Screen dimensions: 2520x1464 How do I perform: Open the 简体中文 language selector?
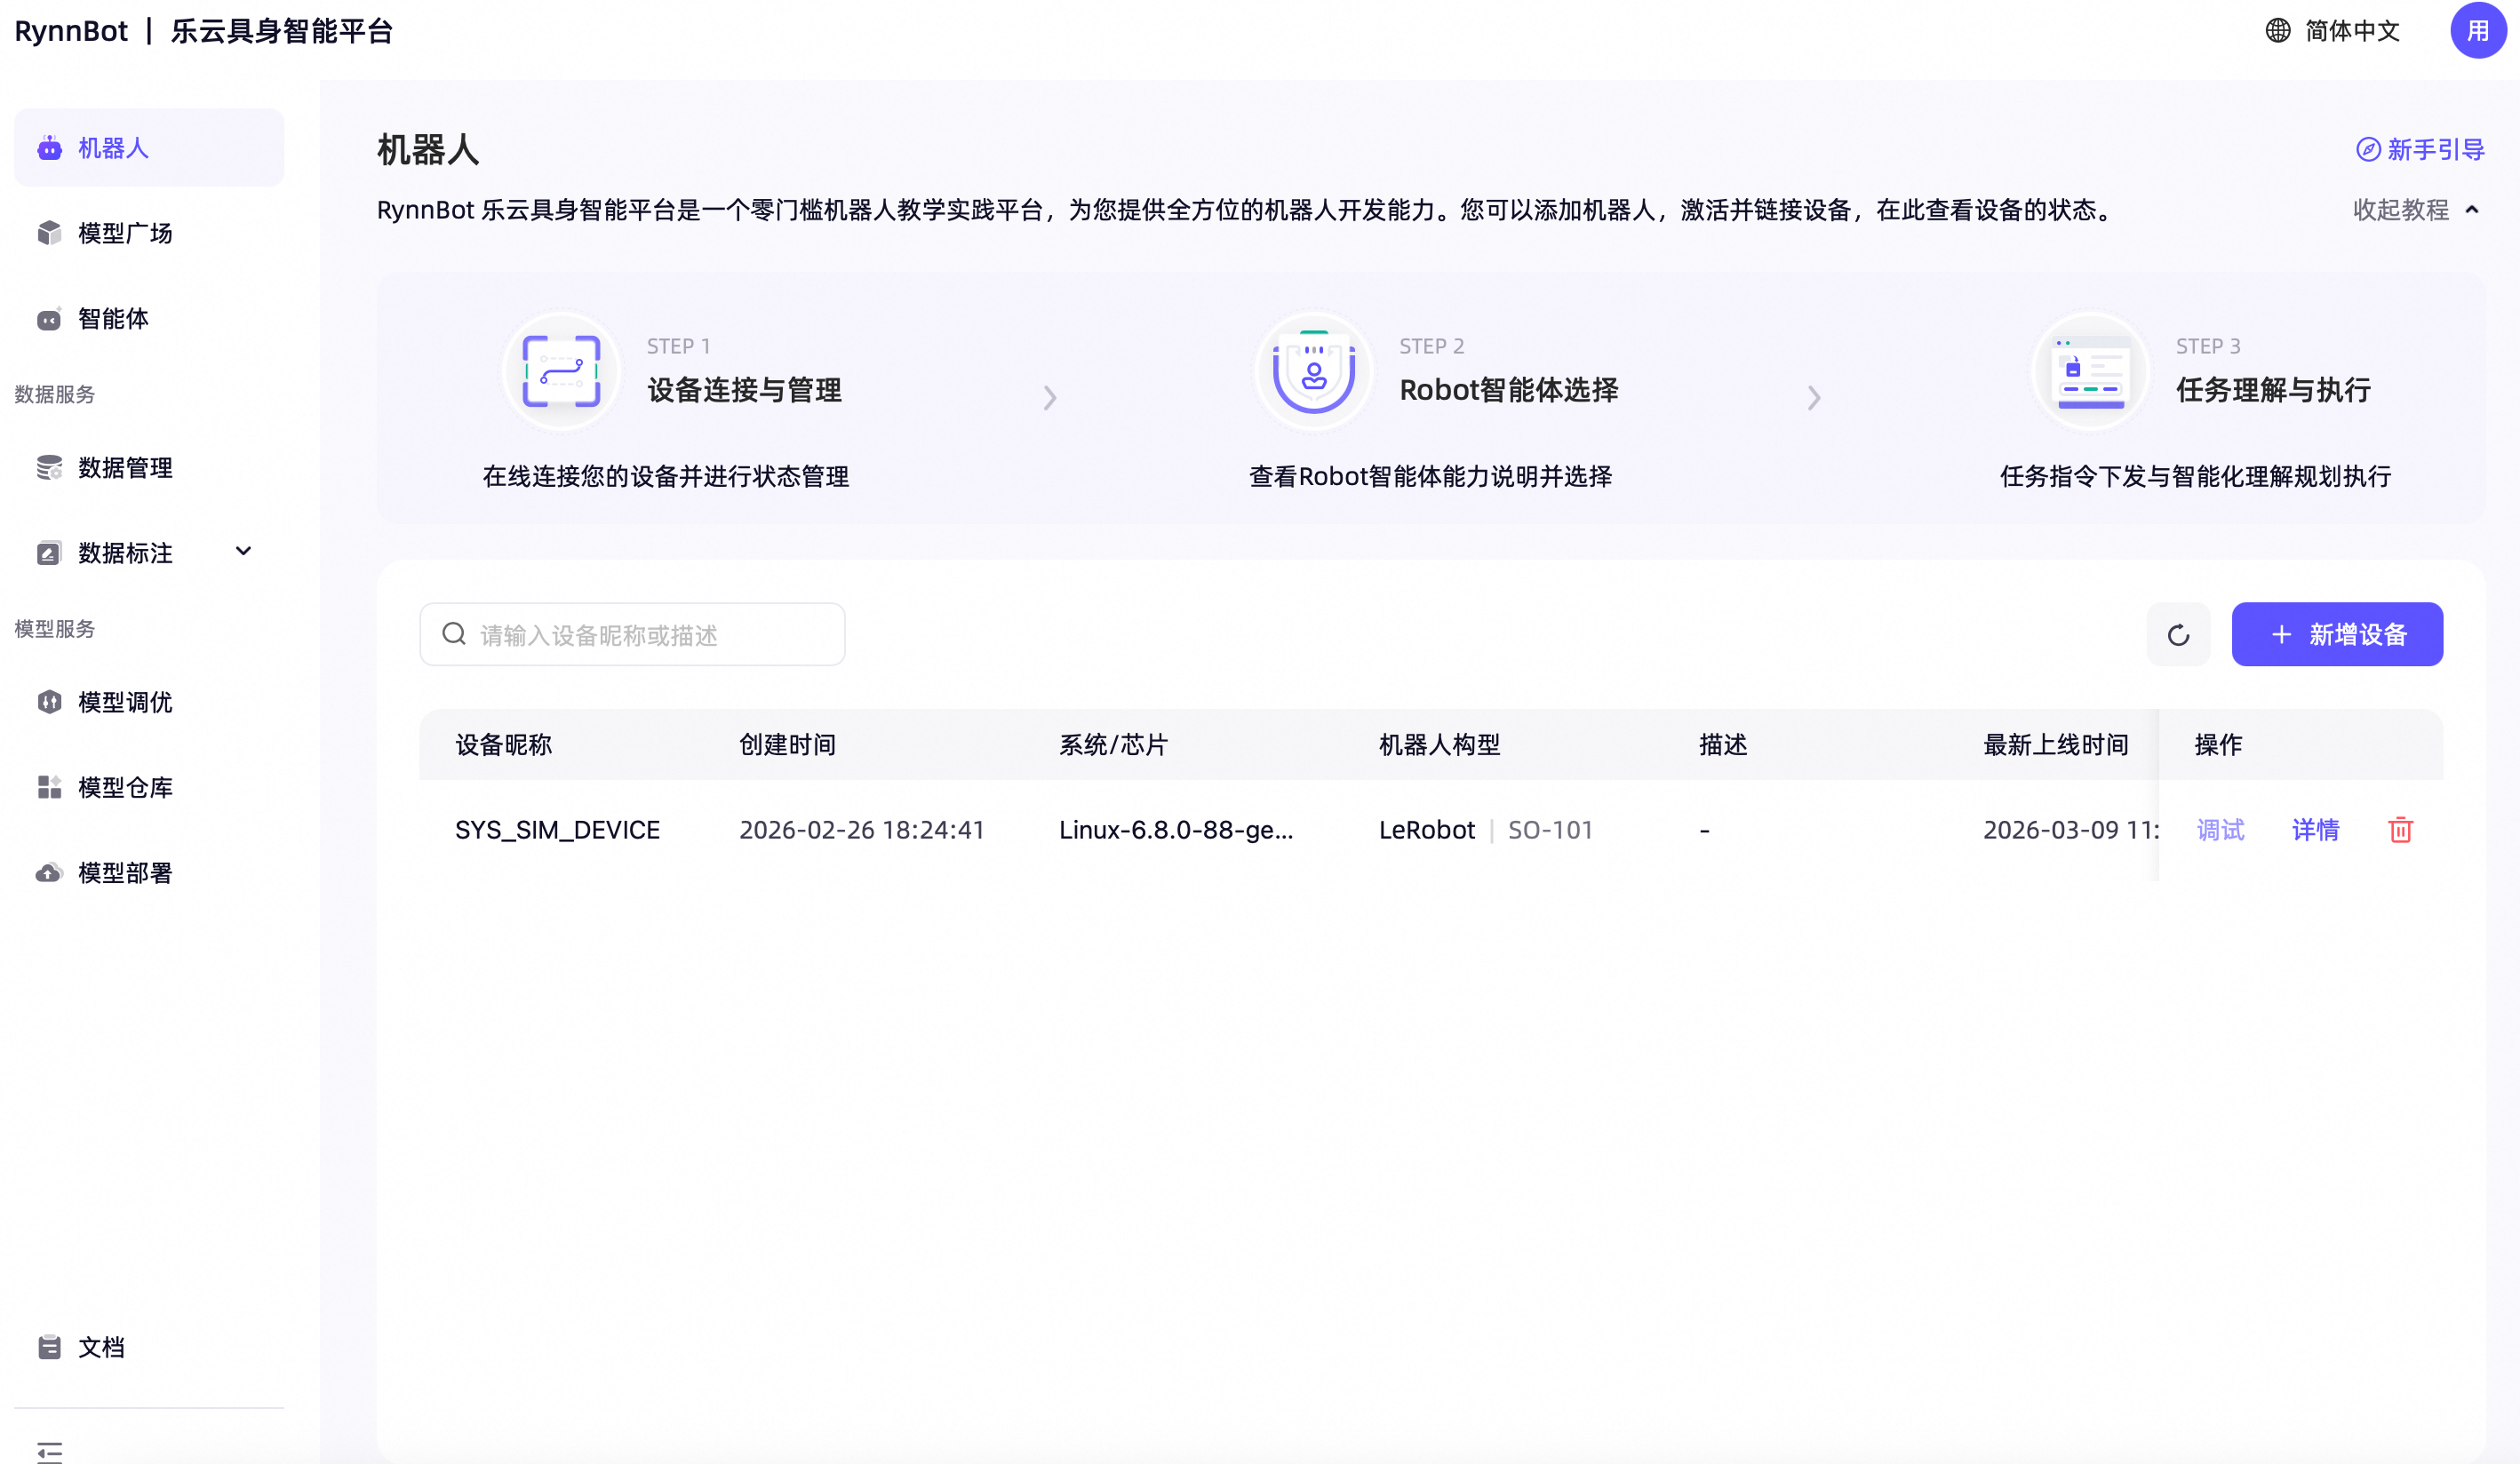[2352, 31]
